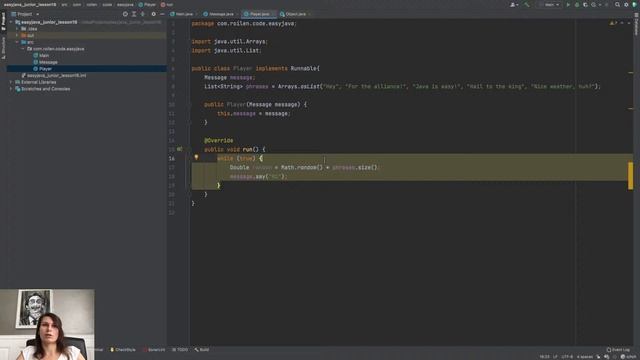Click the green Run button

click(568, 4)
